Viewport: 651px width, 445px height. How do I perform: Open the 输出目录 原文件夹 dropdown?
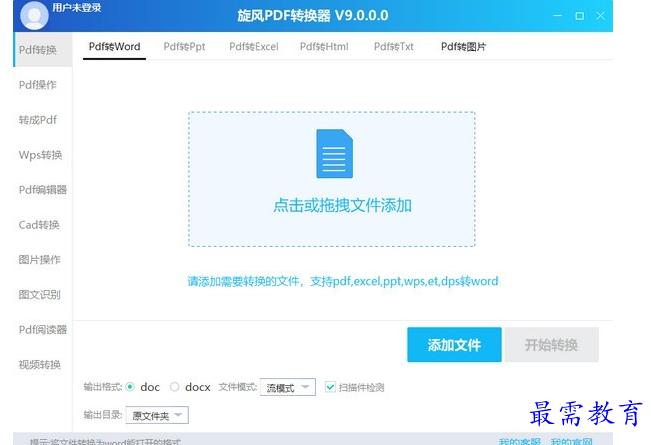(x=157, y=415)
